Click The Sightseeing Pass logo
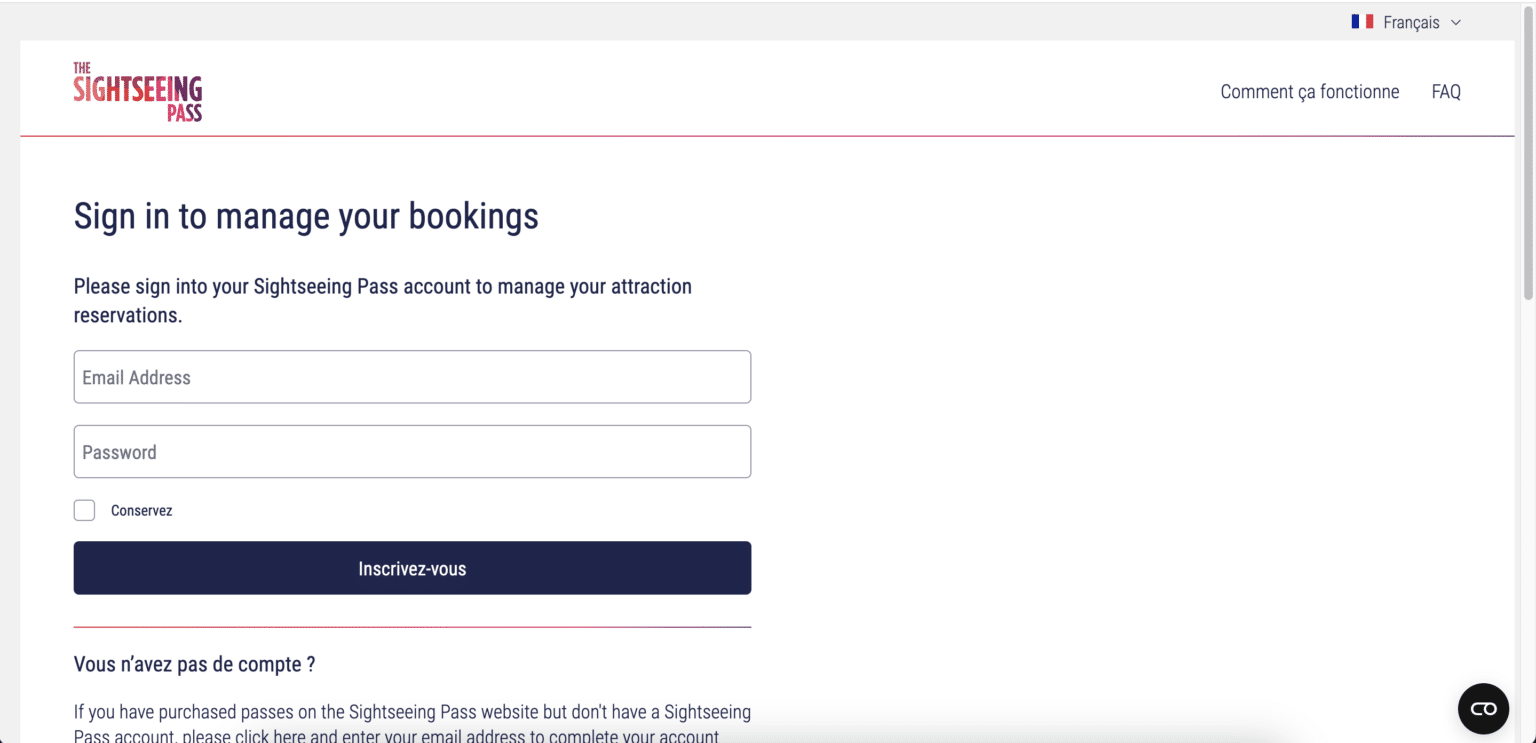The width and height of the screenshot is (1536, 743). tap(138, 92)
